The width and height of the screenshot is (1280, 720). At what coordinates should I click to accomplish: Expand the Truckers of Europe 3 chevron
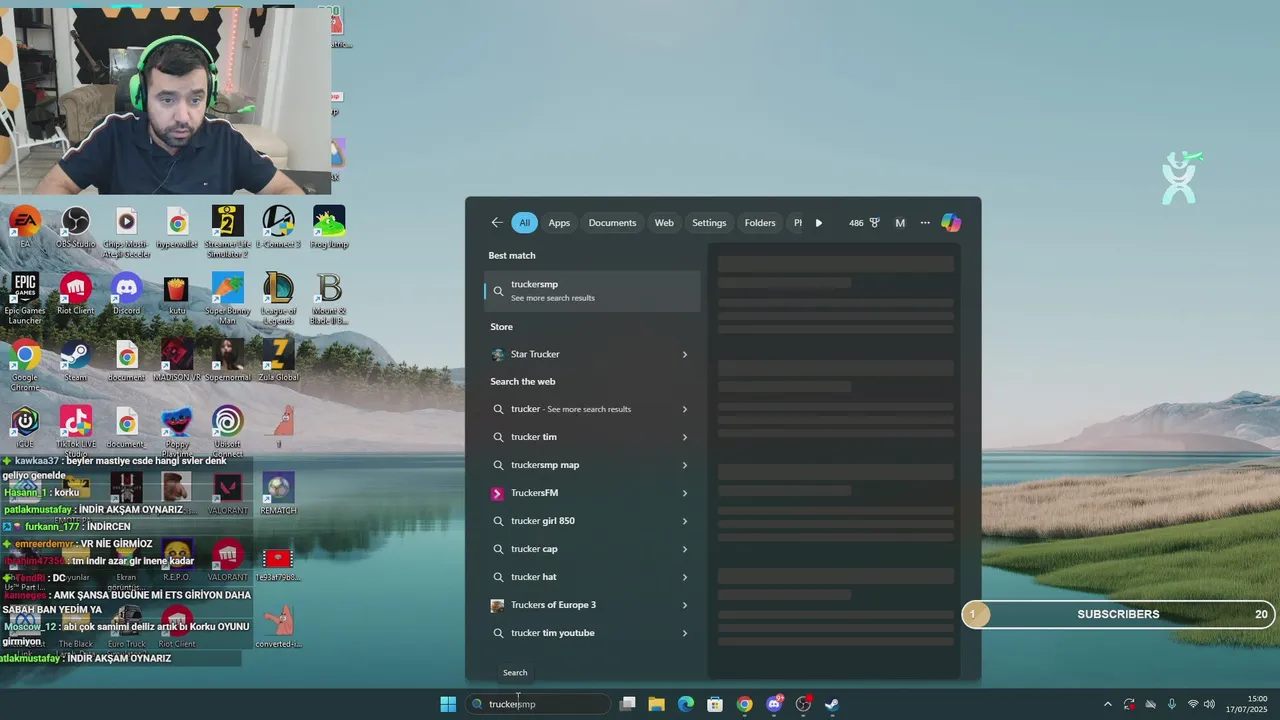(x=685, y=605)
